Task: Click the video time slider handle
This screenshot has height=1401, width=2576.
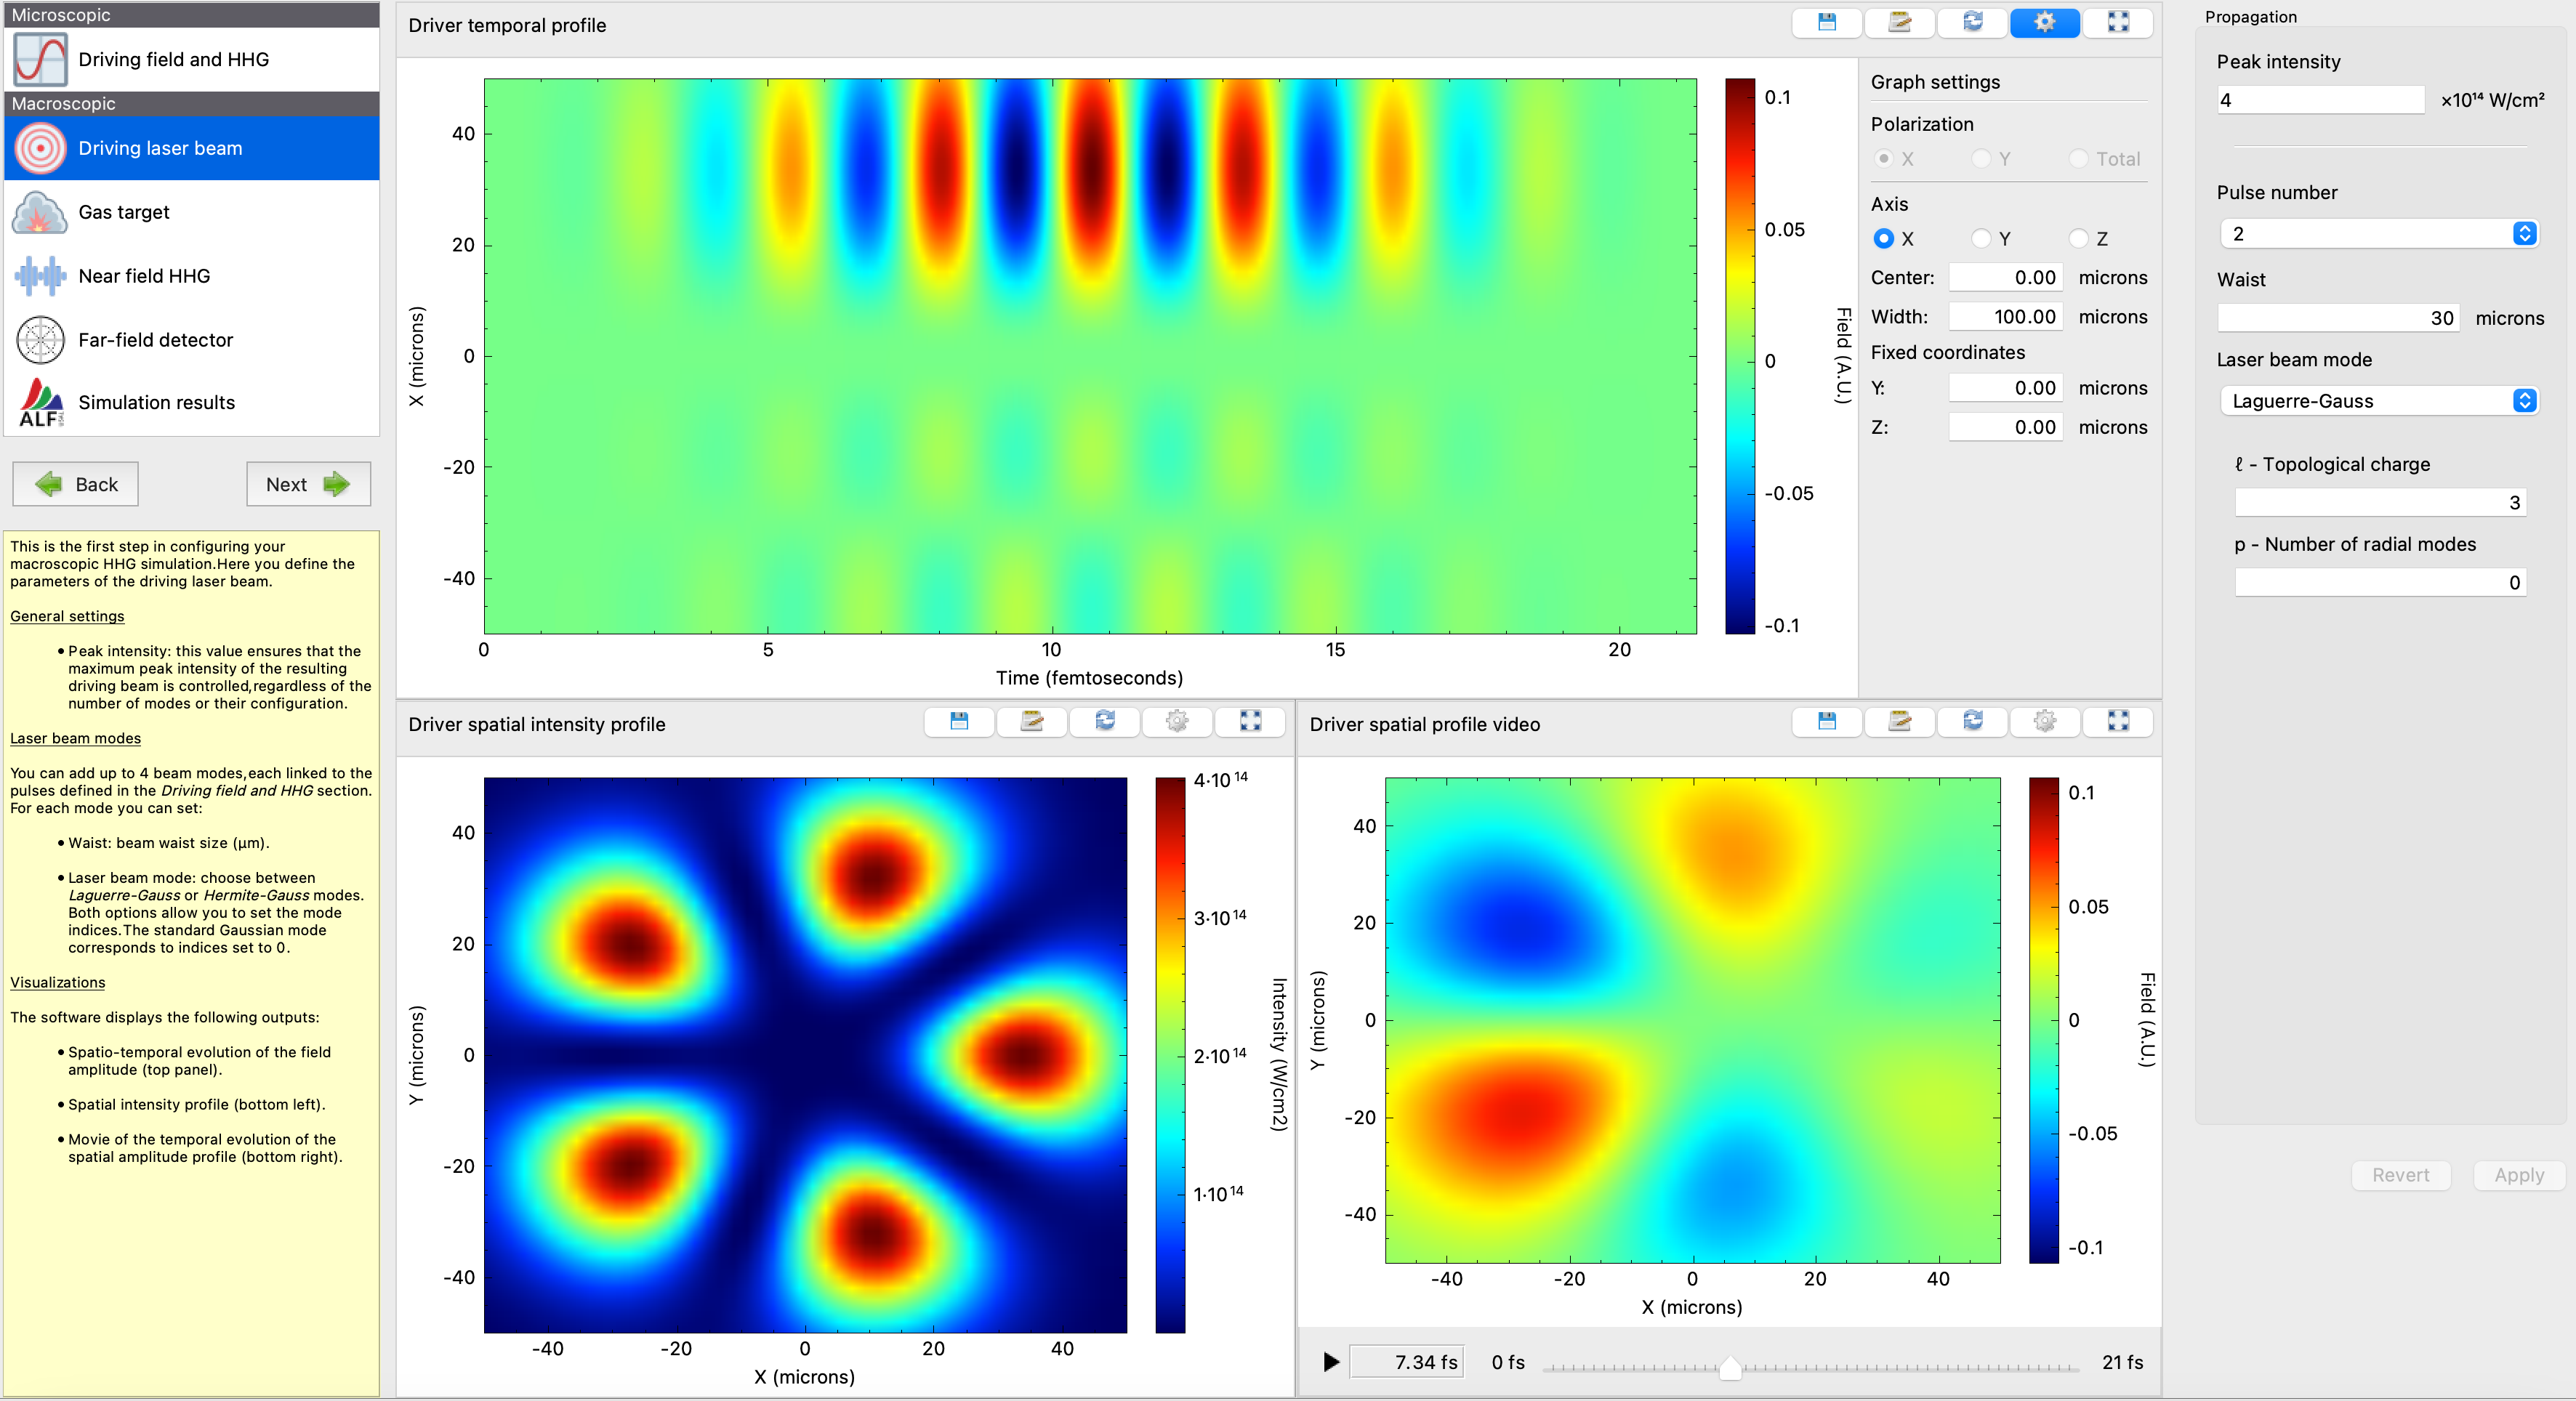Action: pos(1730,1367)
